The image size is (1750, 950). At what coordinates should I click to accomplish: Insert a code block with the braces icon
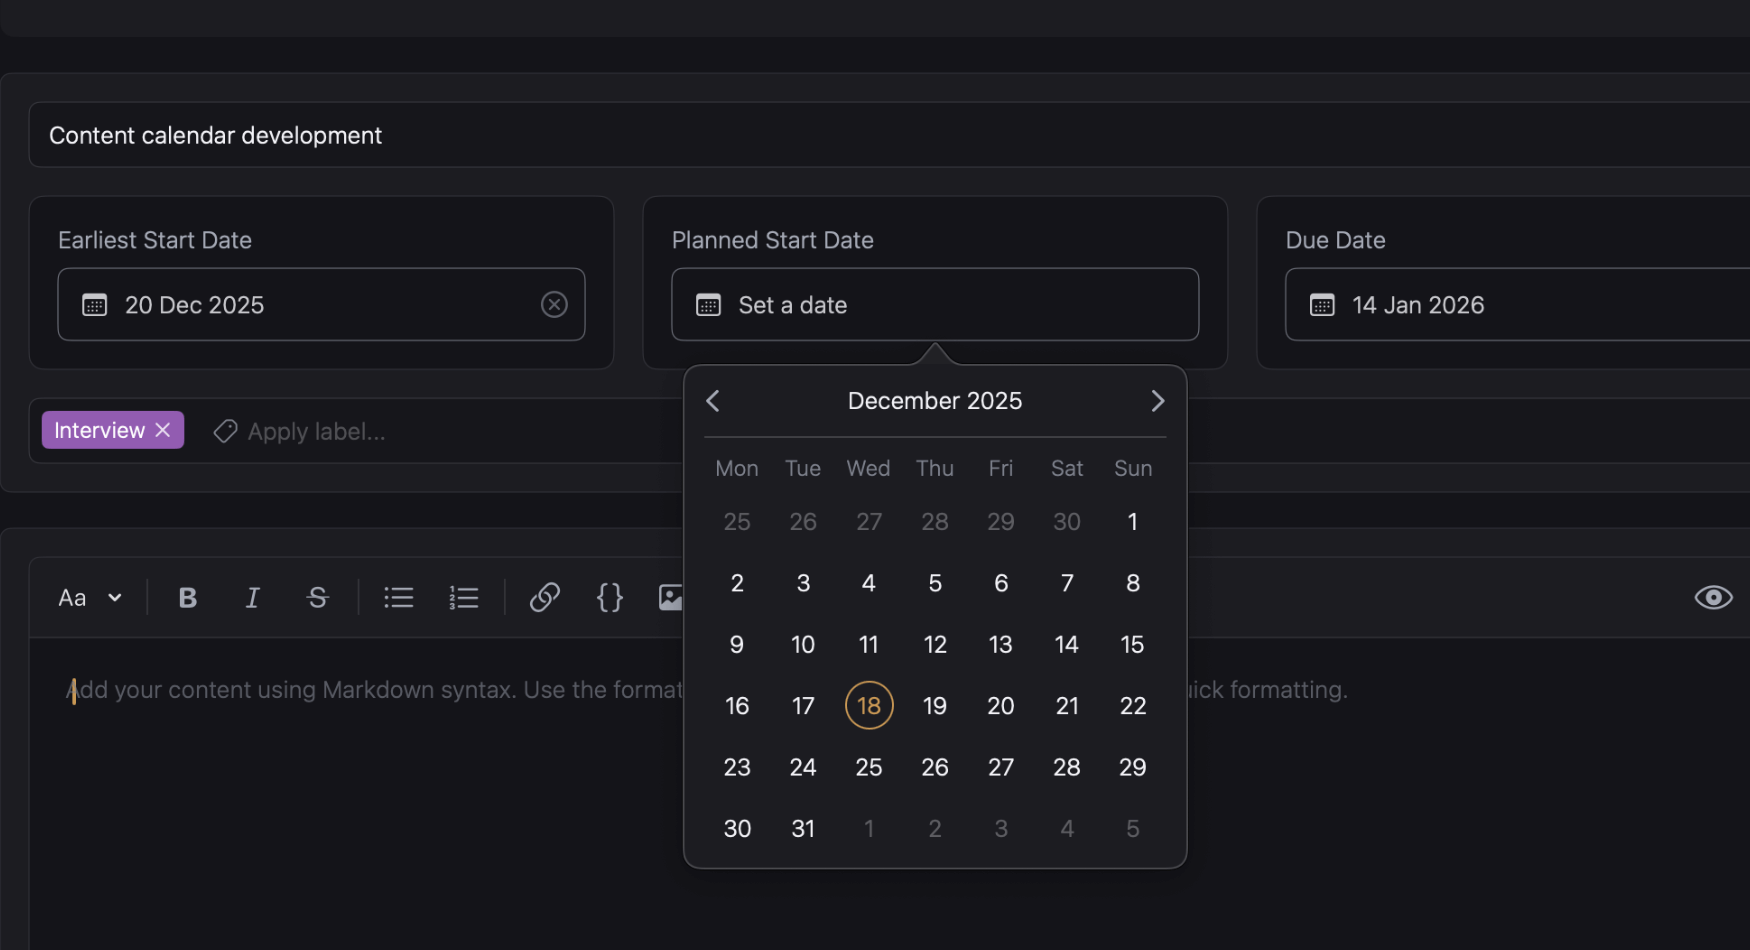[x=609, y=597]
